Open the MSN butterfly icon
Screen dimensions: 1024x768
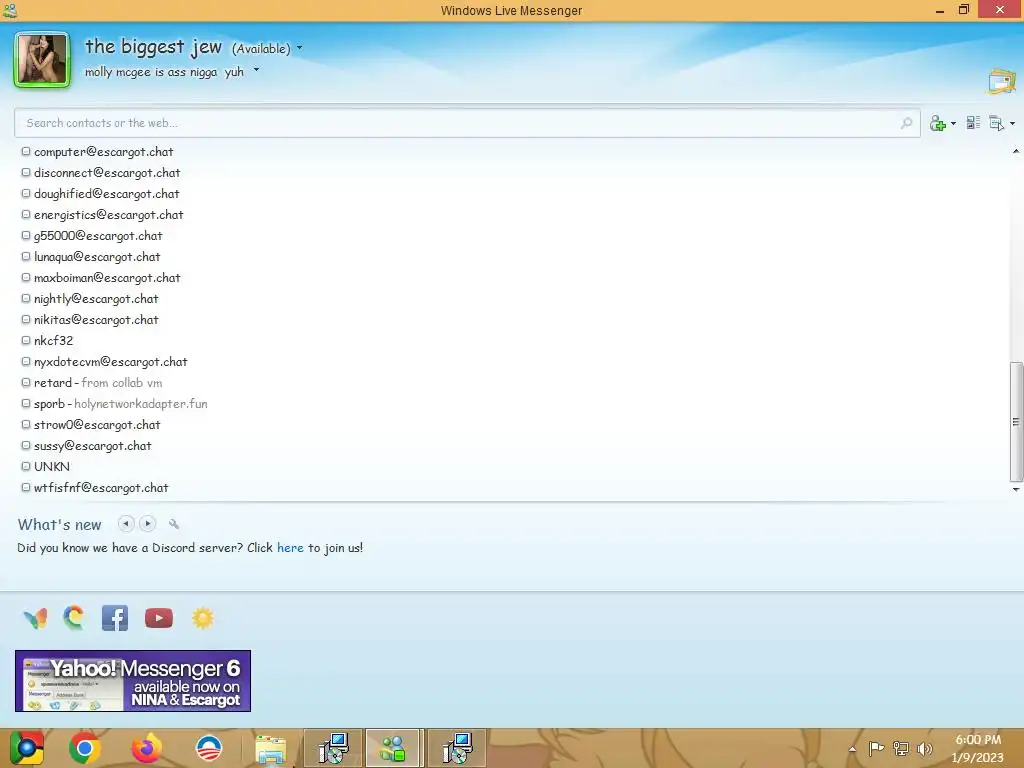(x=35, y=618)
